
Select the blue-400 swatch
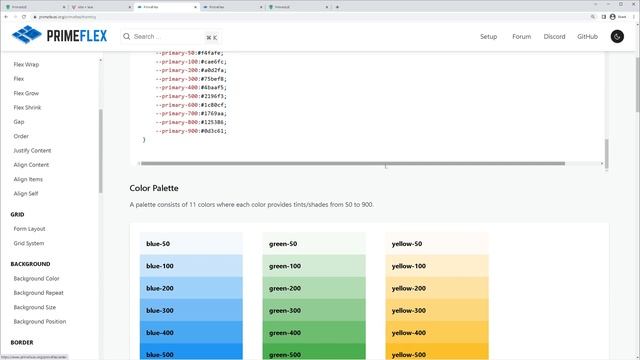click(191, 332)
